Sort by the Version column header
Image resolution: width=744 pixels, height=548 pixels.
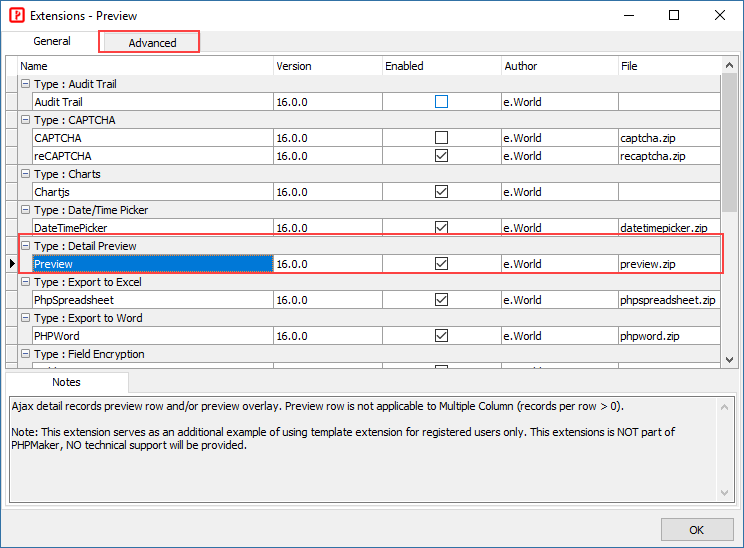pos(327,66)
